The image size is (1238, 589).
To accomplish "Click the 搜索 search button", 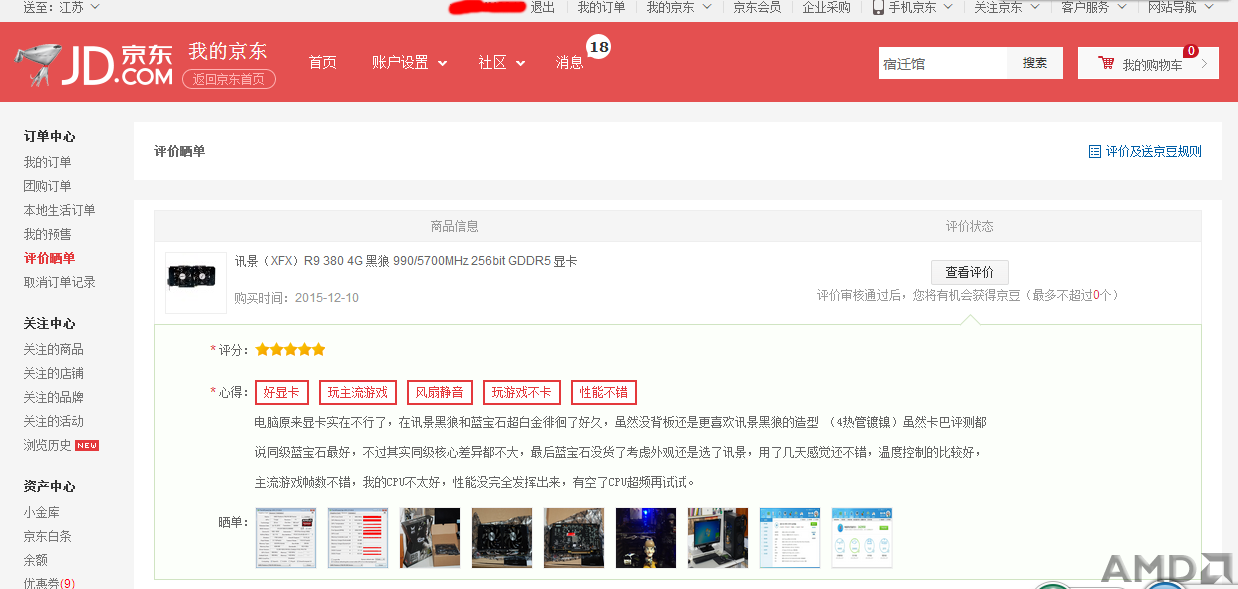I will (x=1035, y=63).
